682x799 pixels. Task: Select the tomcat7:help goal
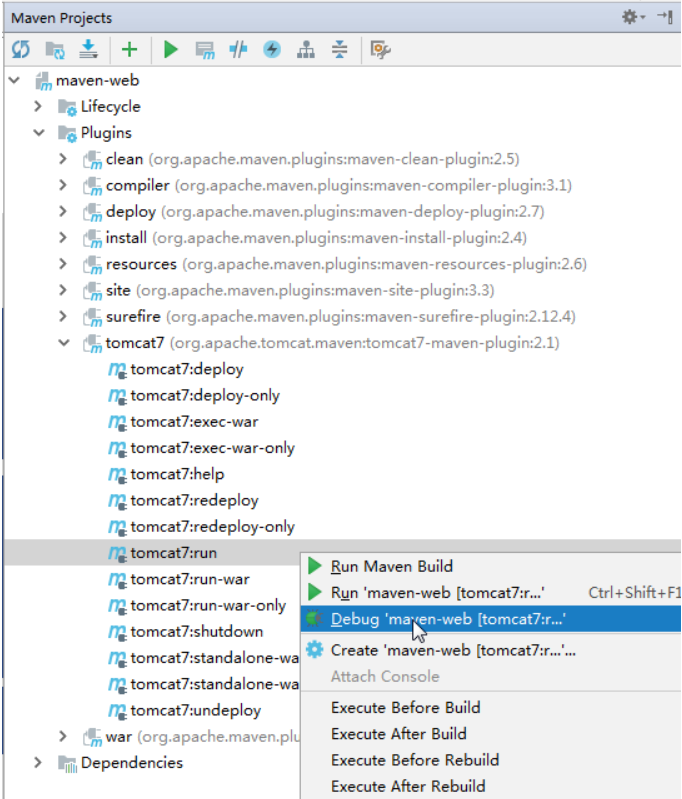(x=177, y=474)
